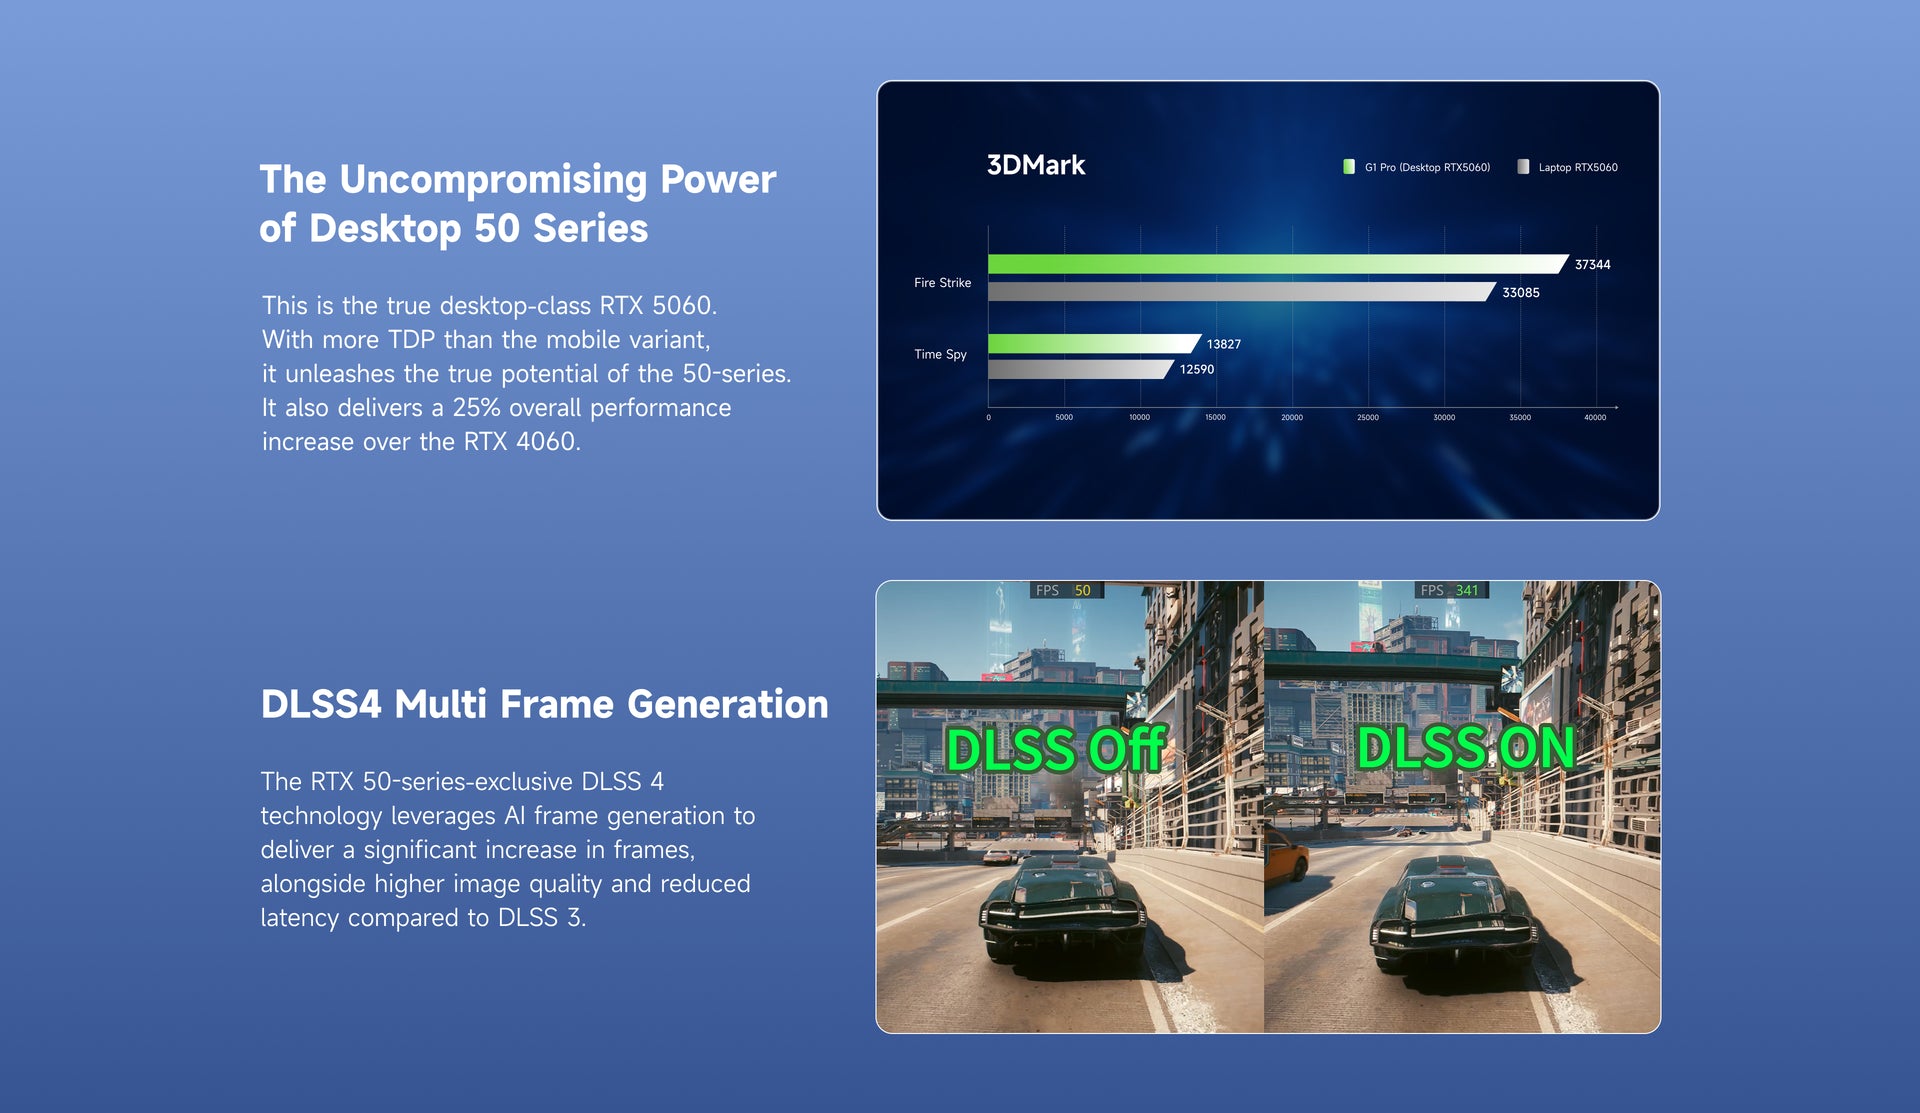
Task: Click the "Time Spy" axis label
Action: 940,355
